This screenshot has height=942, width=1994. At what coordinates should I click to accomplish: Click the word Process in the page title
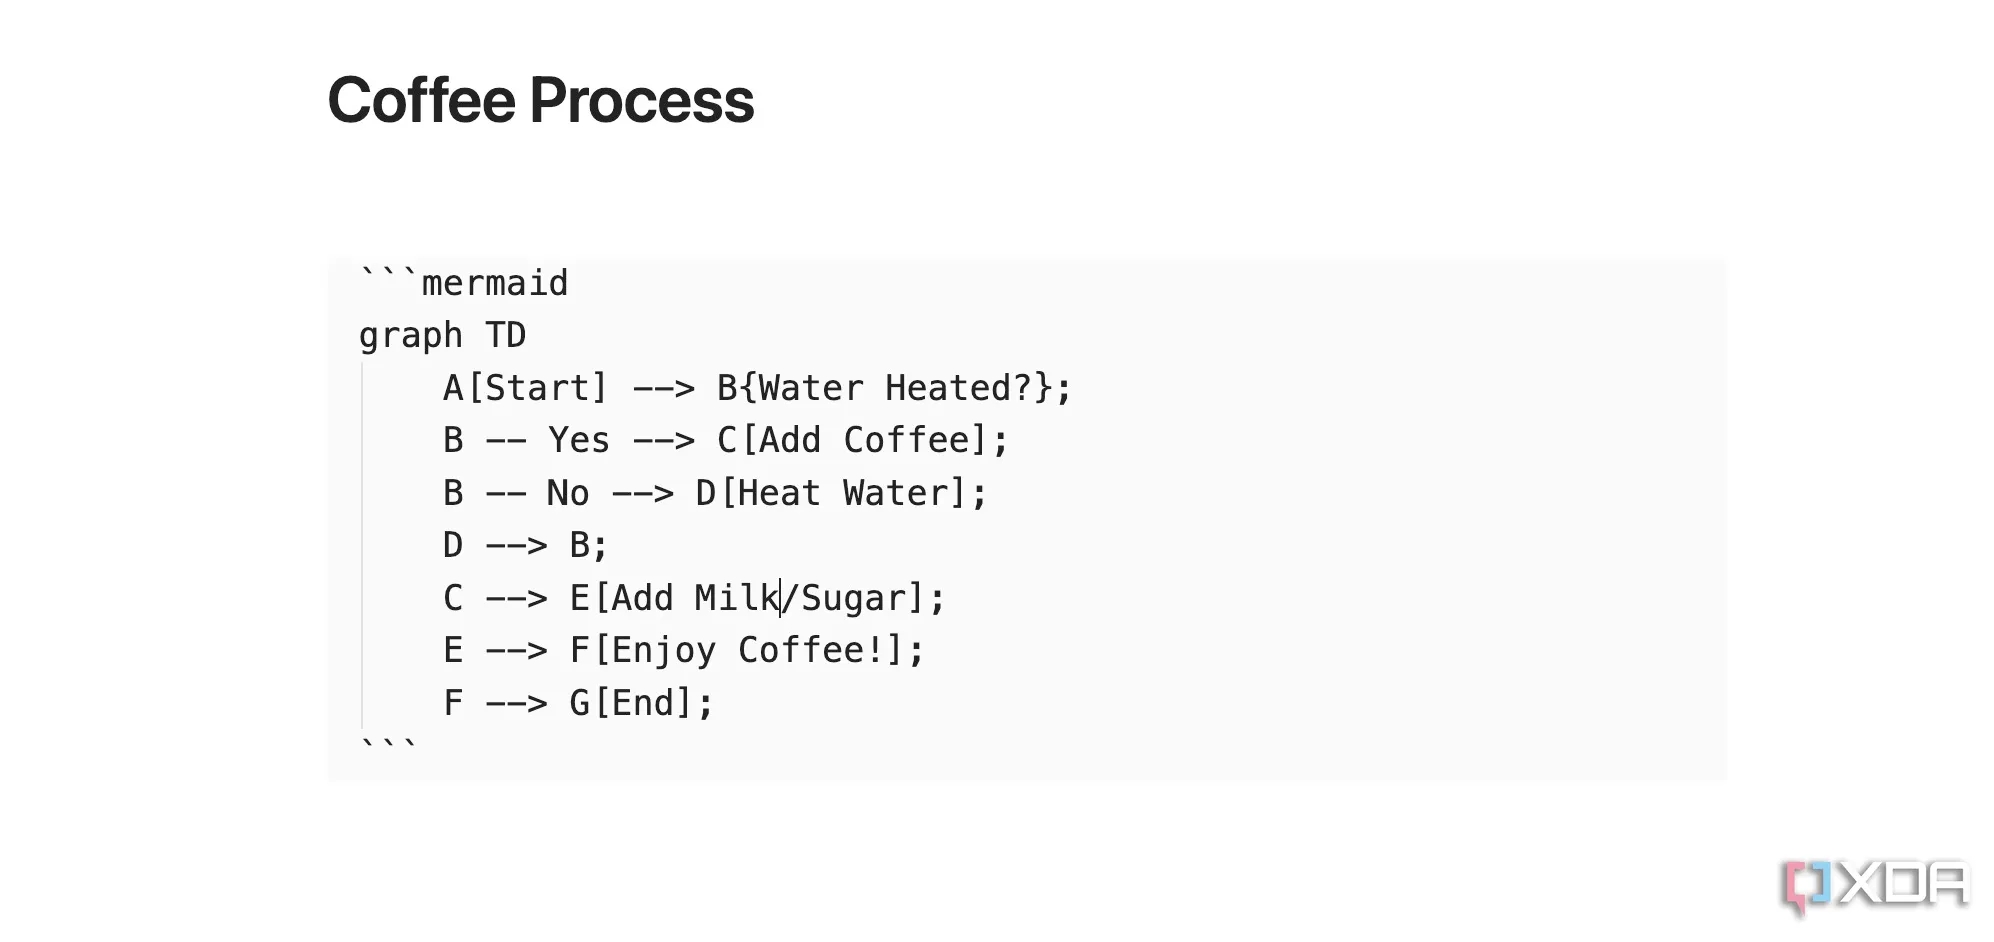pos(641,101)
